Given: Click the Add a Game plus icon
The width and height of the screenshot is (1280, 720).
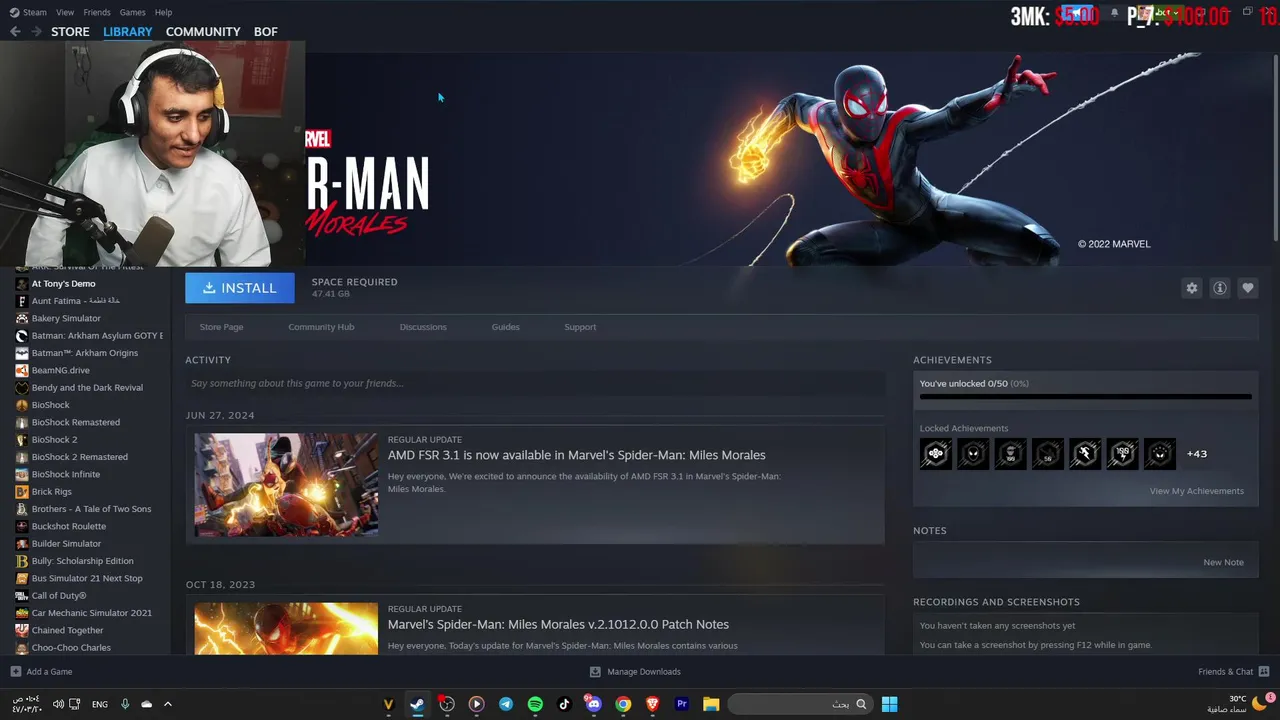Looking at the screenshot, I should [15, 672].
